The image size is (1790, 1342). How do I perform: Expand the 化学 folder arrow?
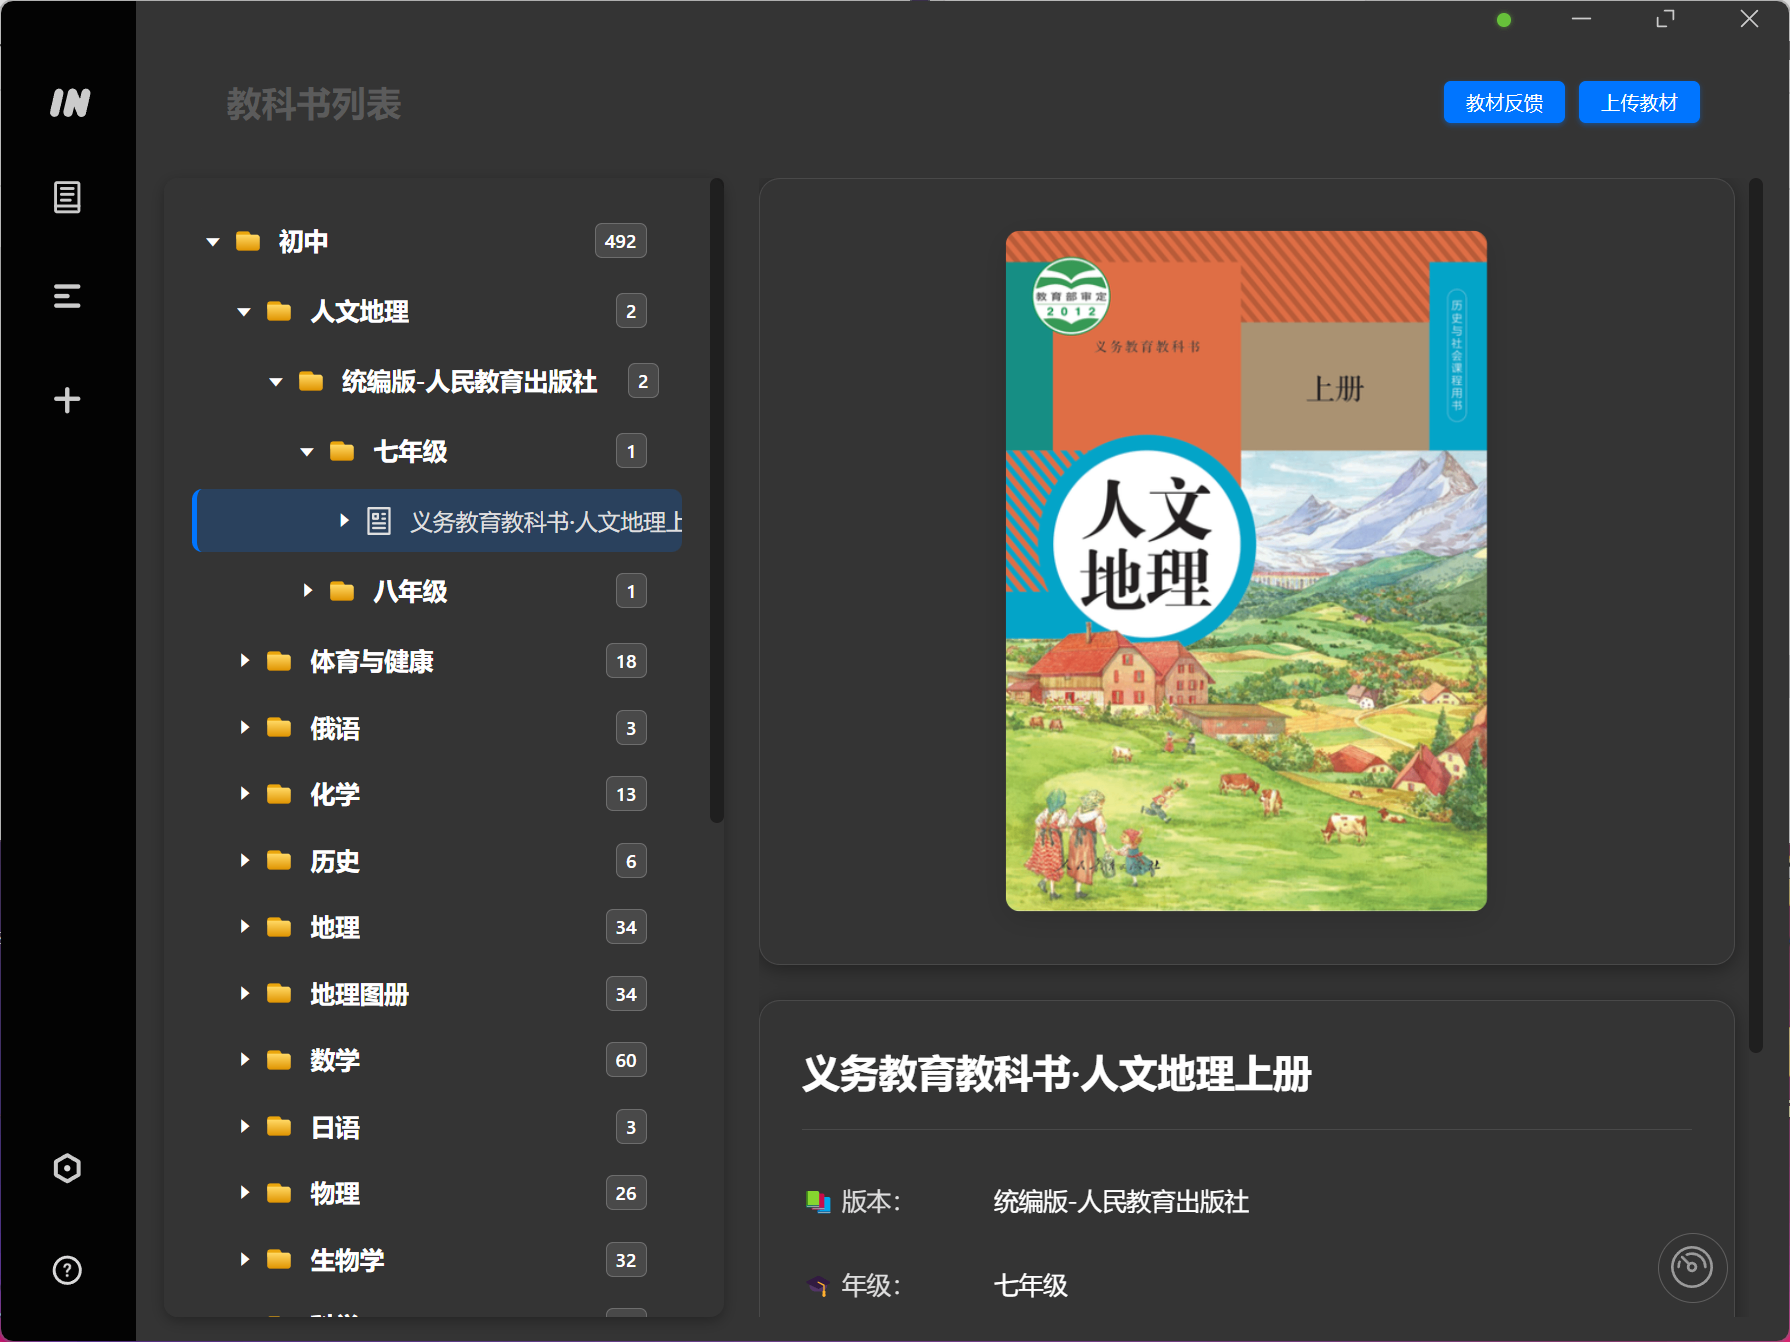click(x=244, y=794)
